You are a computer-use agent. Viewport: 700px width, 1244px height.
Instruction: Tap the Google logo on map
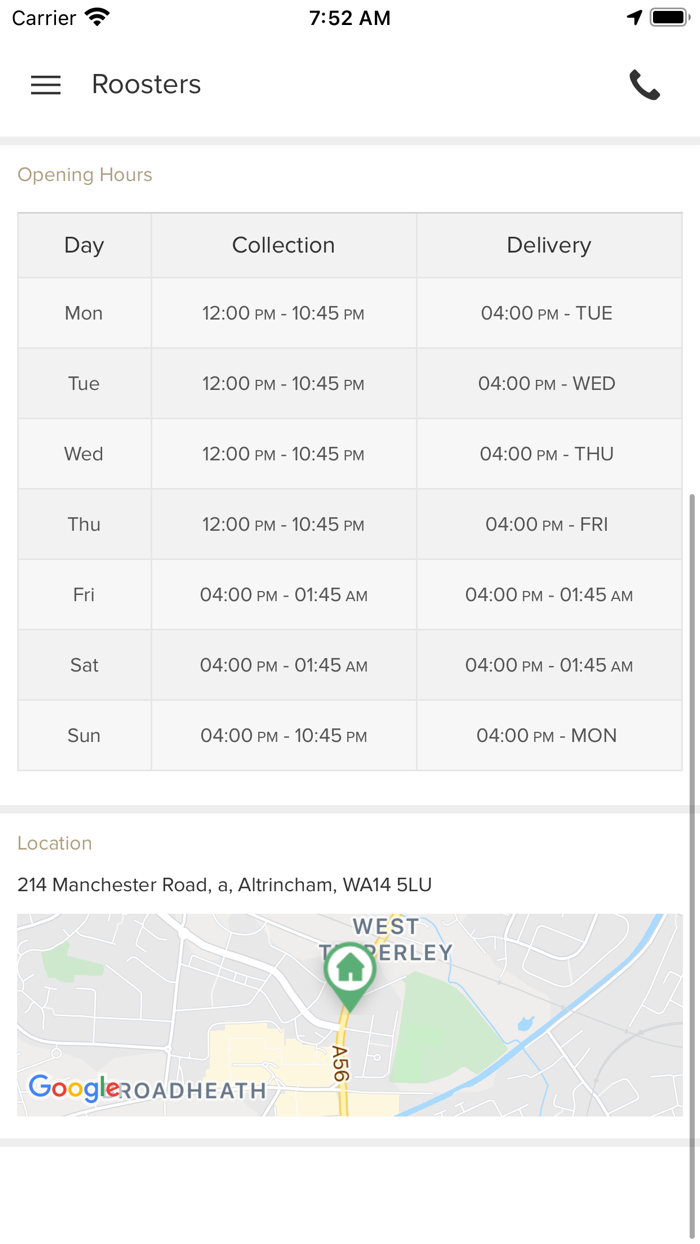pos(74,1088)
